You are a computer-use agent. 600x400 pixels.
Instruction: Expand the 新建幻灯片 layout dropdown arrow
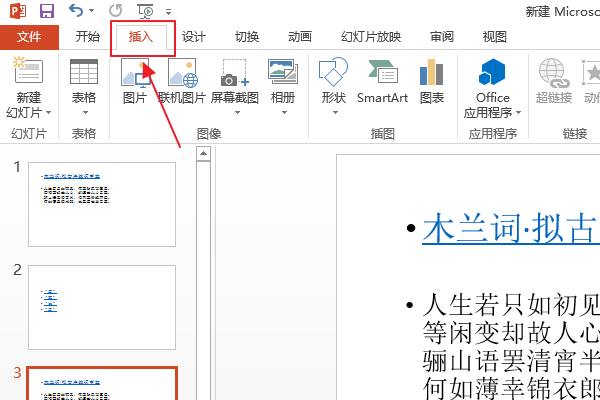click(49, 113)
